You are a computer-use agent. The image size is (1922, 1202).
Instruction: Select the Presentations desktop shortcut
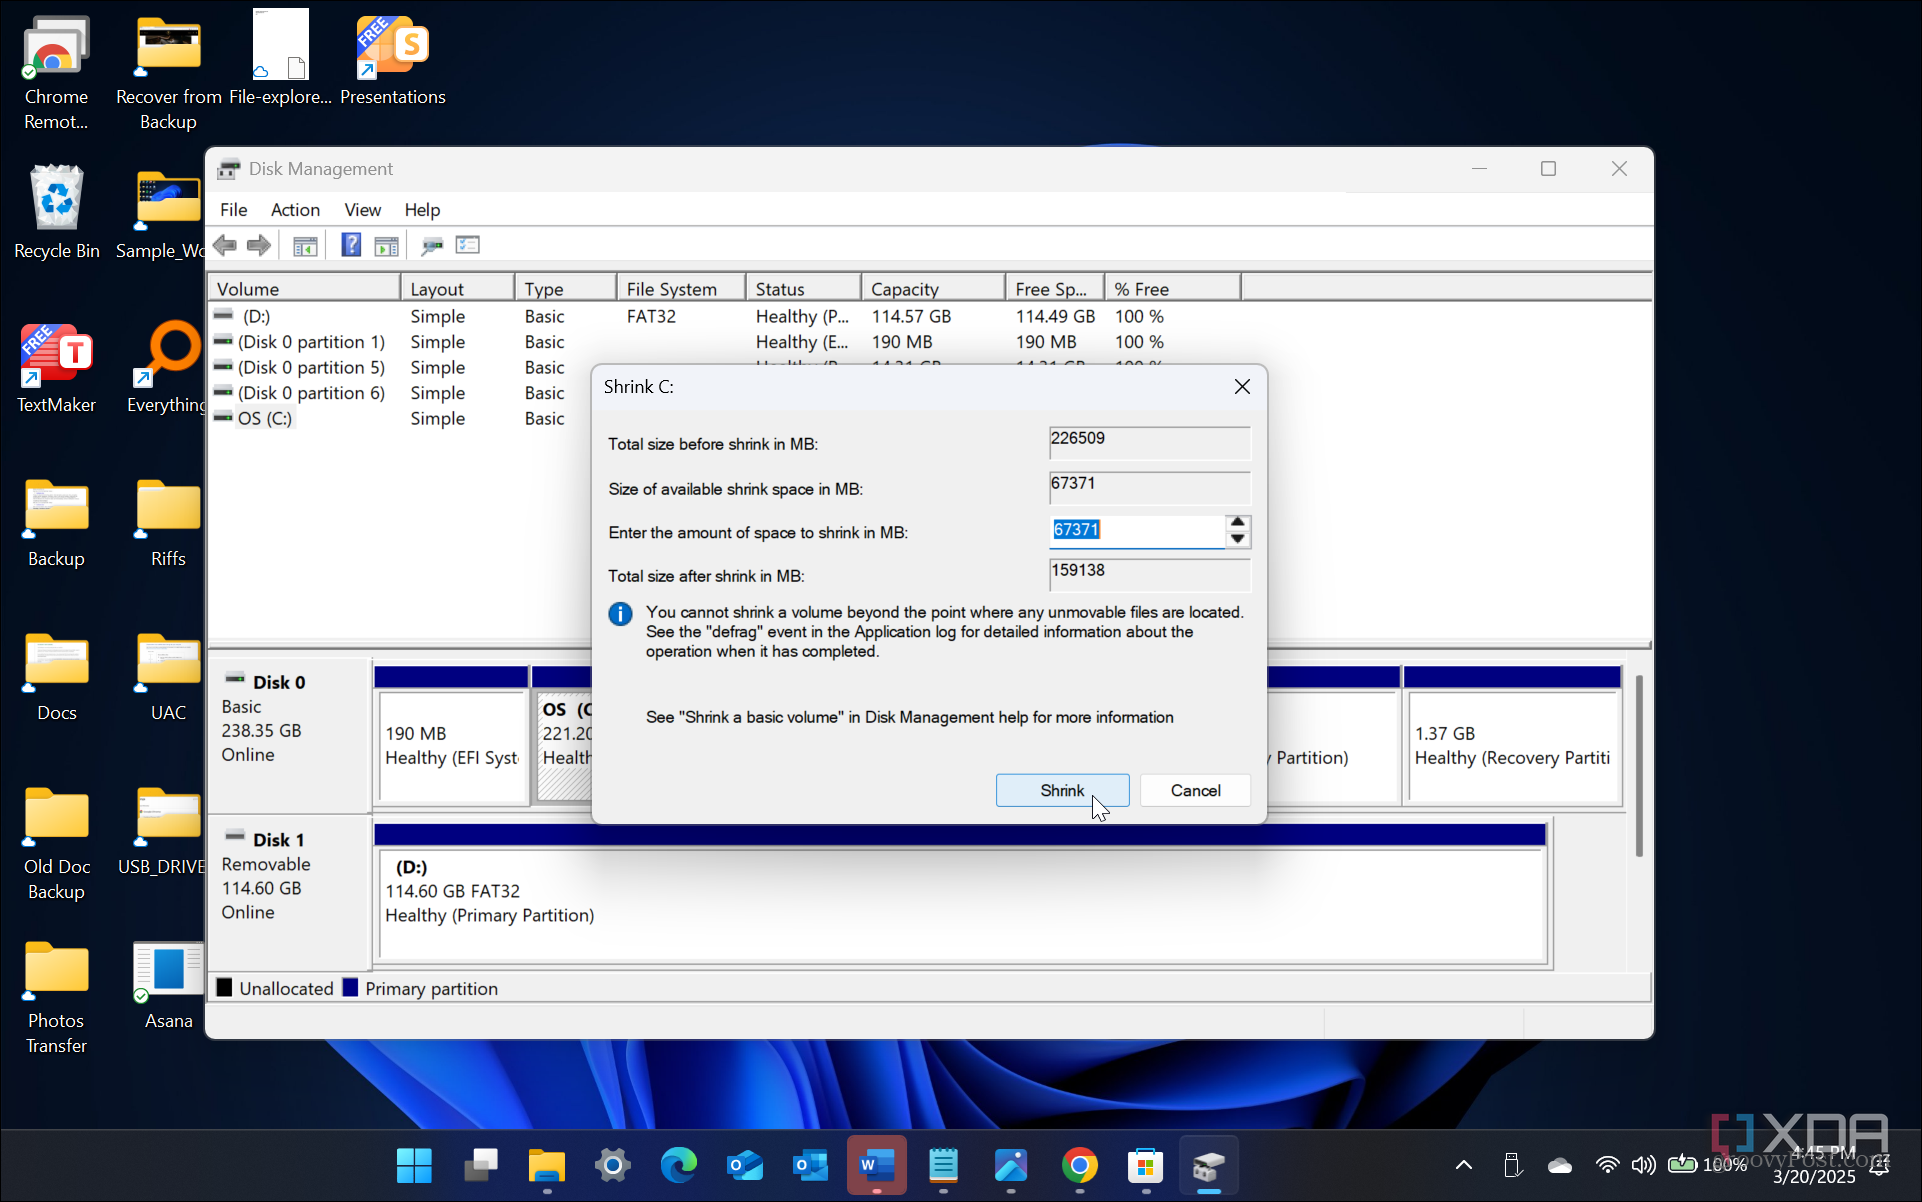pos(392,60)
